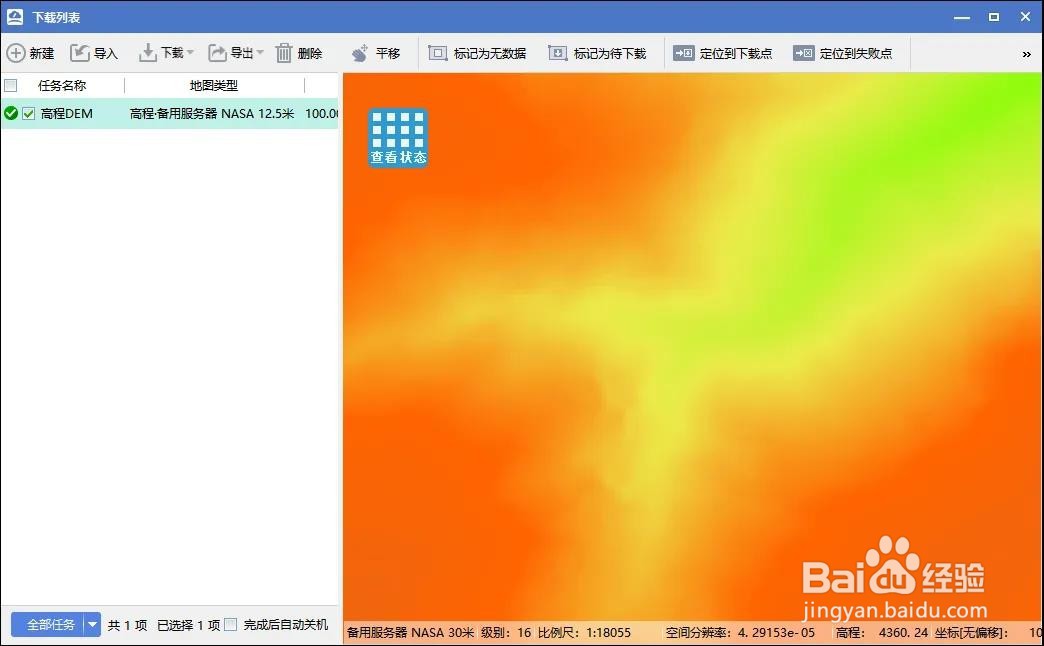Click 定位到下载点 toolbar item
Screen dimensions: 1044x646
coord(722,53)
